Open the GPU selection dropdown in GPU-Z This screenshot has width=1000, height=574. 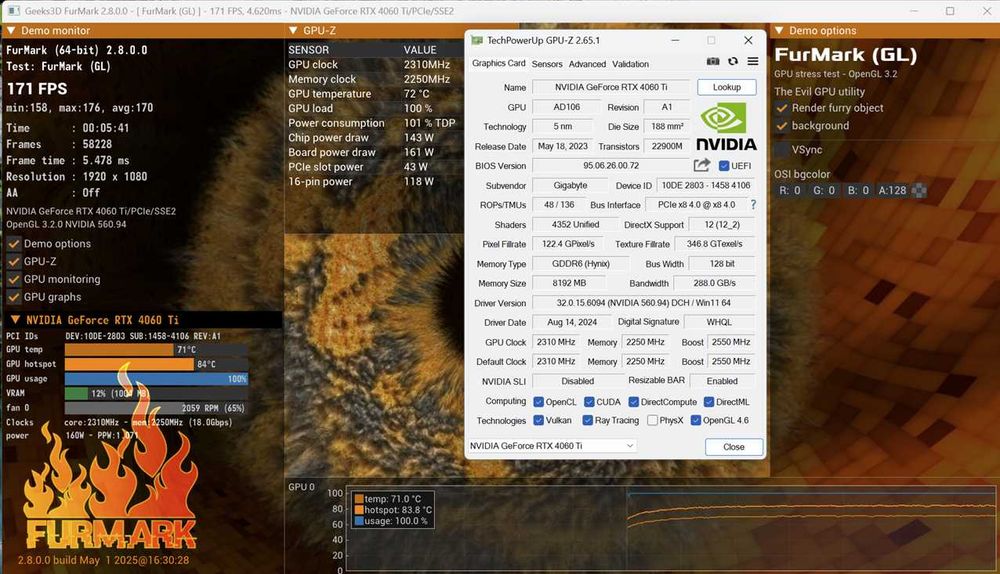pos(552,446)
